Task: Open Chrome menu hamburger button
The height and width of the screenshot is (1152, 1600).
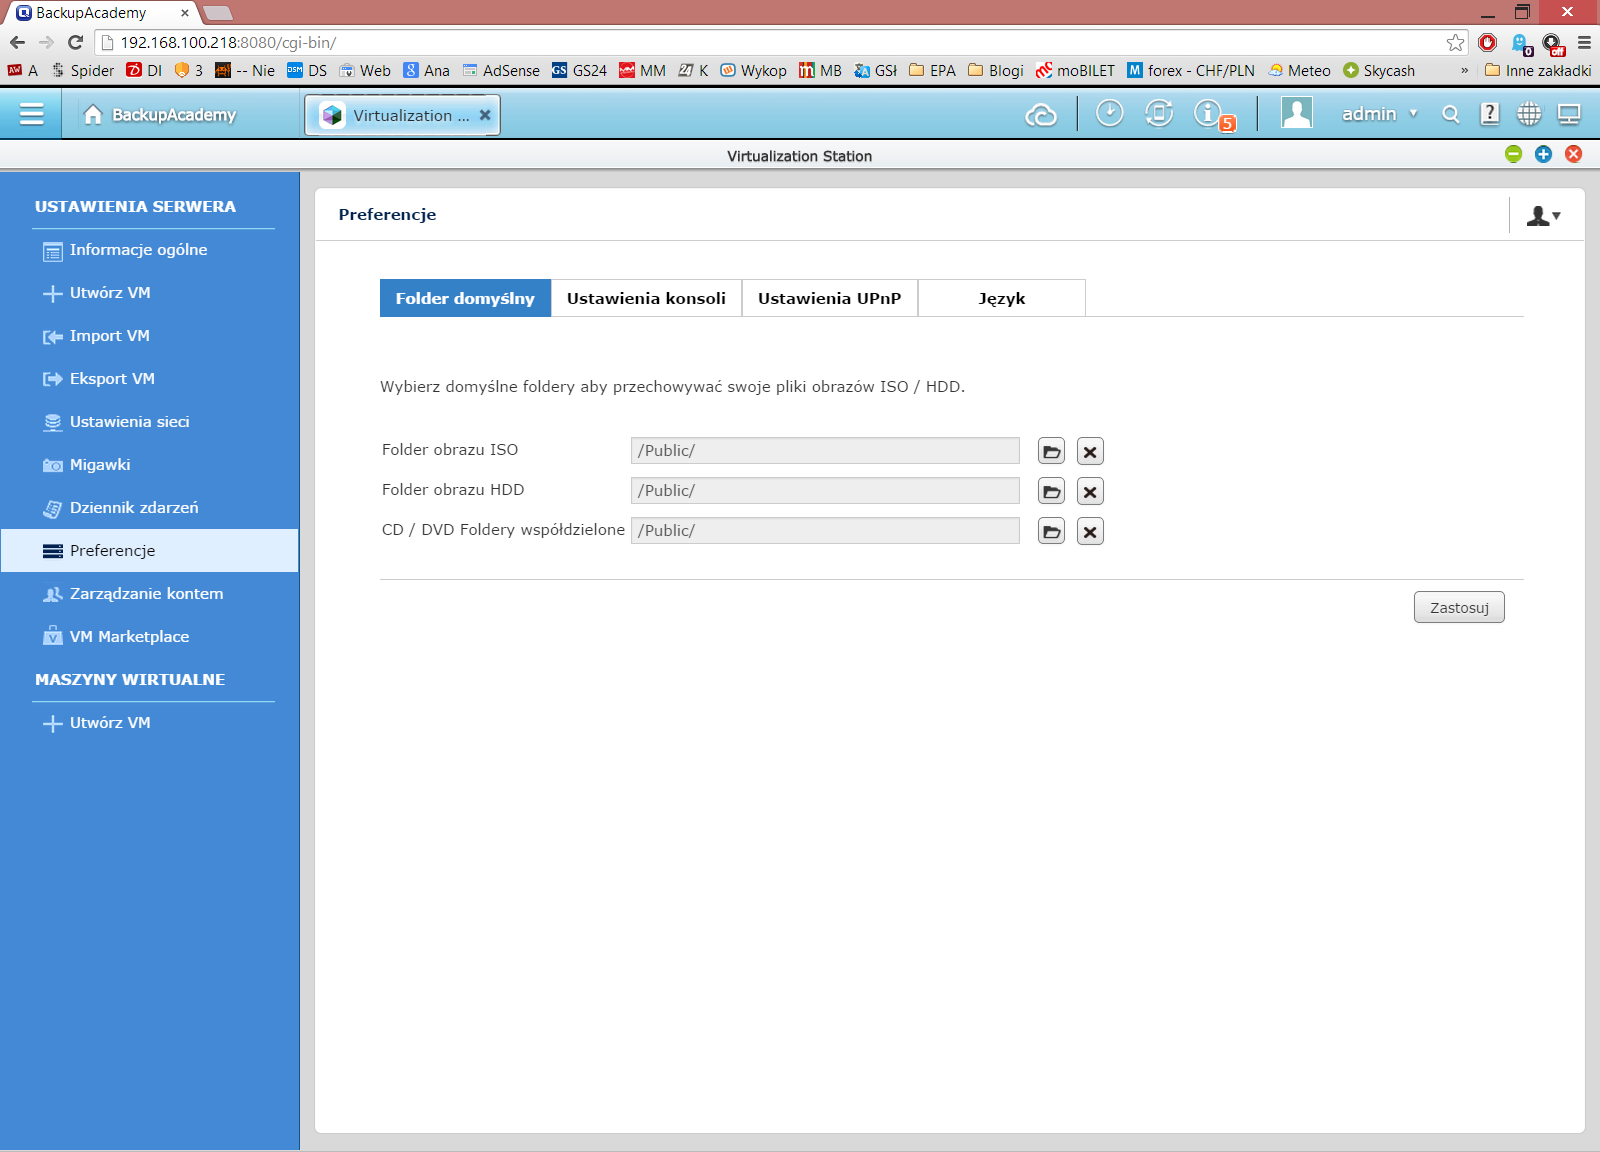Action: click(1584, 42)
